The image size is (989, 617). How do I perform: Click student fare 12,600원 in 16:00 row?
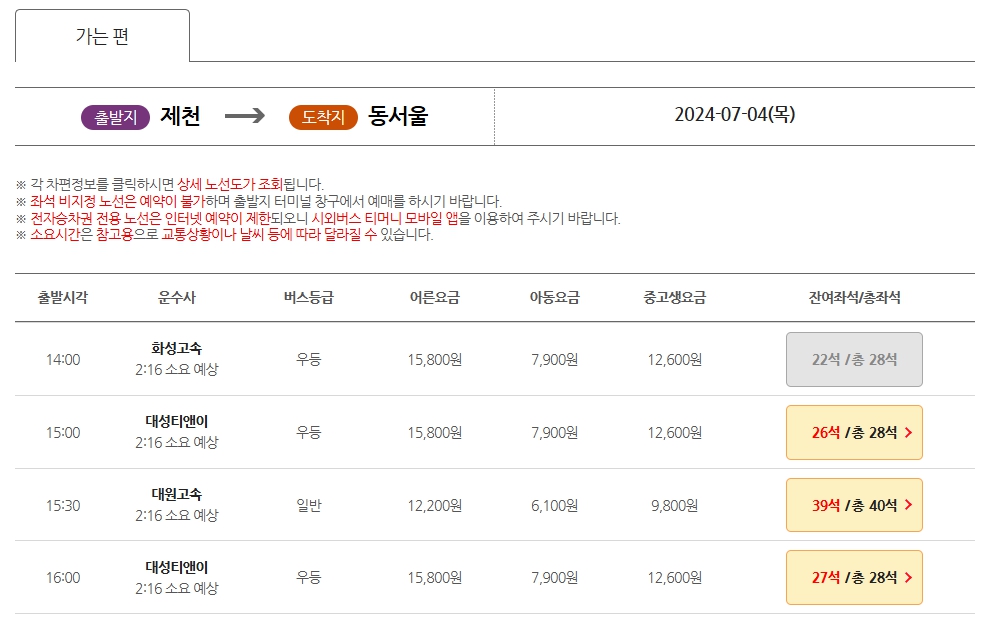(x=674, y=578)
